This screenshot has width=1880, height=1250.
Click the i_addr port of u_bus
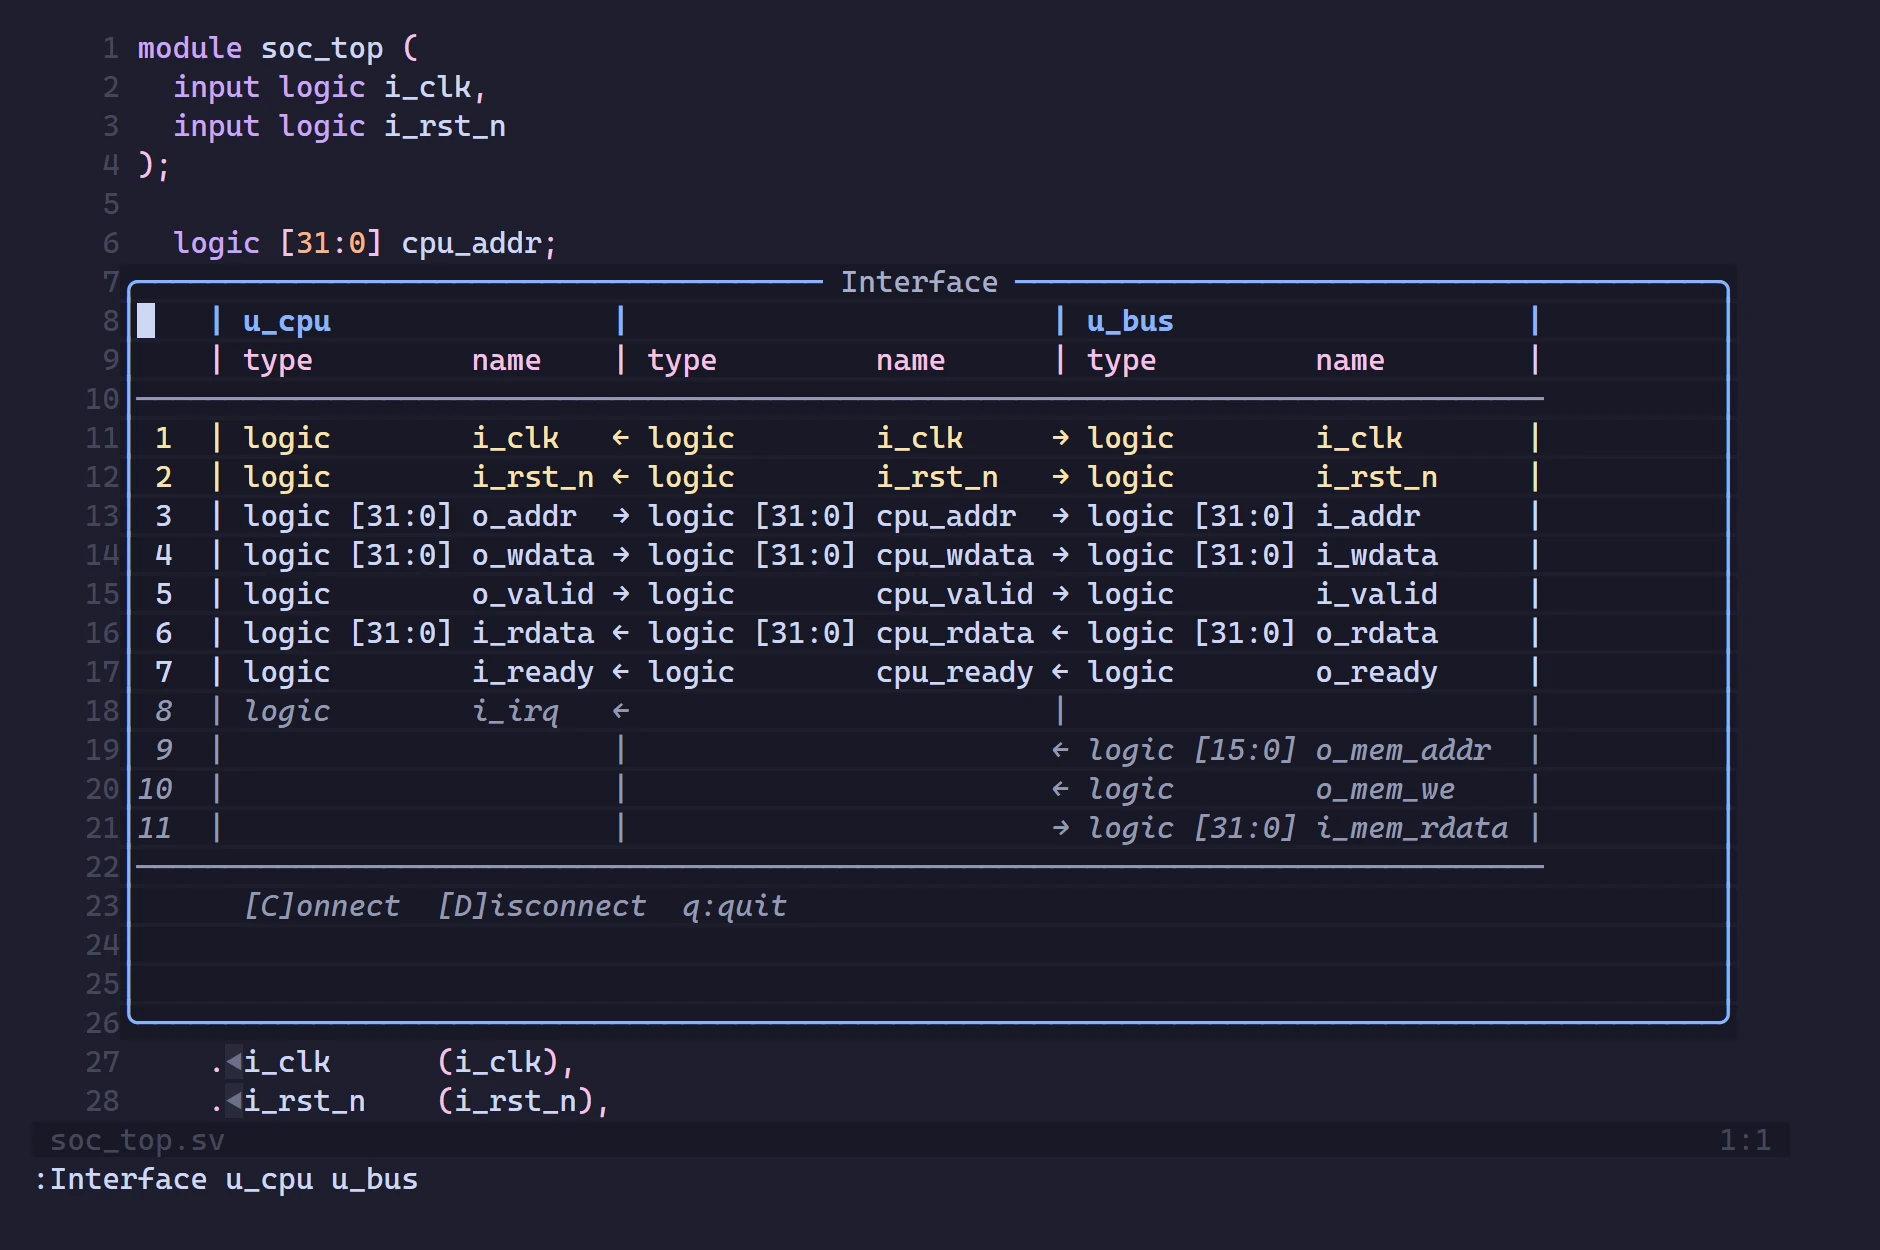click(x=1368, y=516)
